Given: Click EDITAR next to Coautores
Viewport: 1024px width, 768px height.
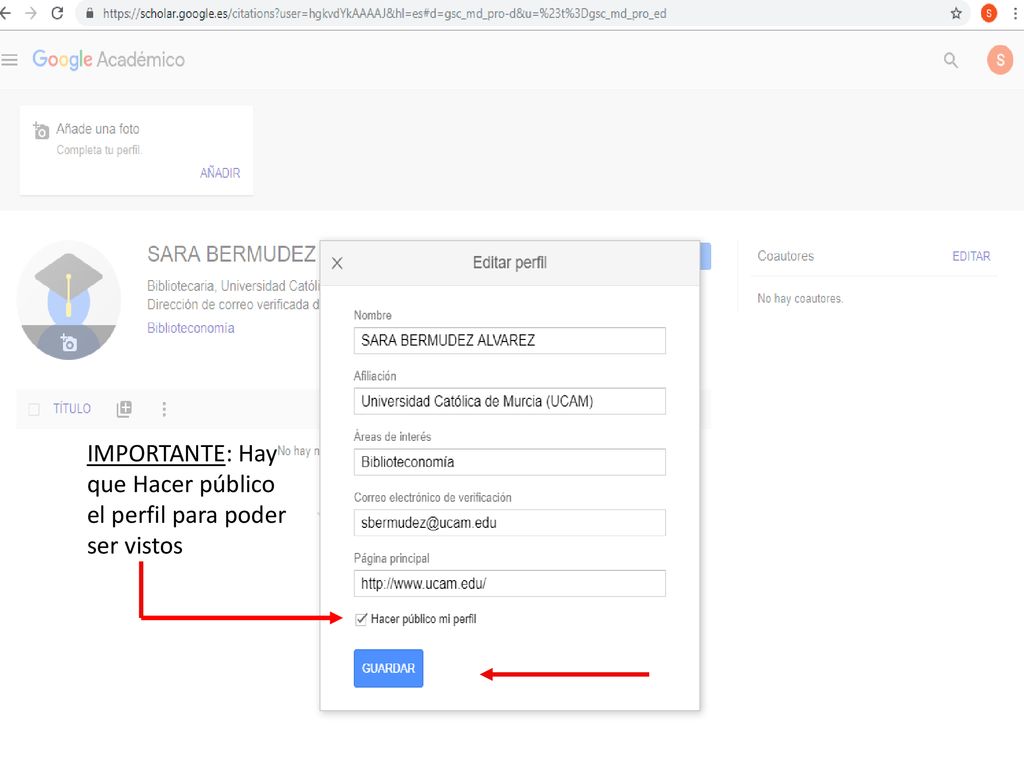Looking at the screenshot, I should coord(971,256).
